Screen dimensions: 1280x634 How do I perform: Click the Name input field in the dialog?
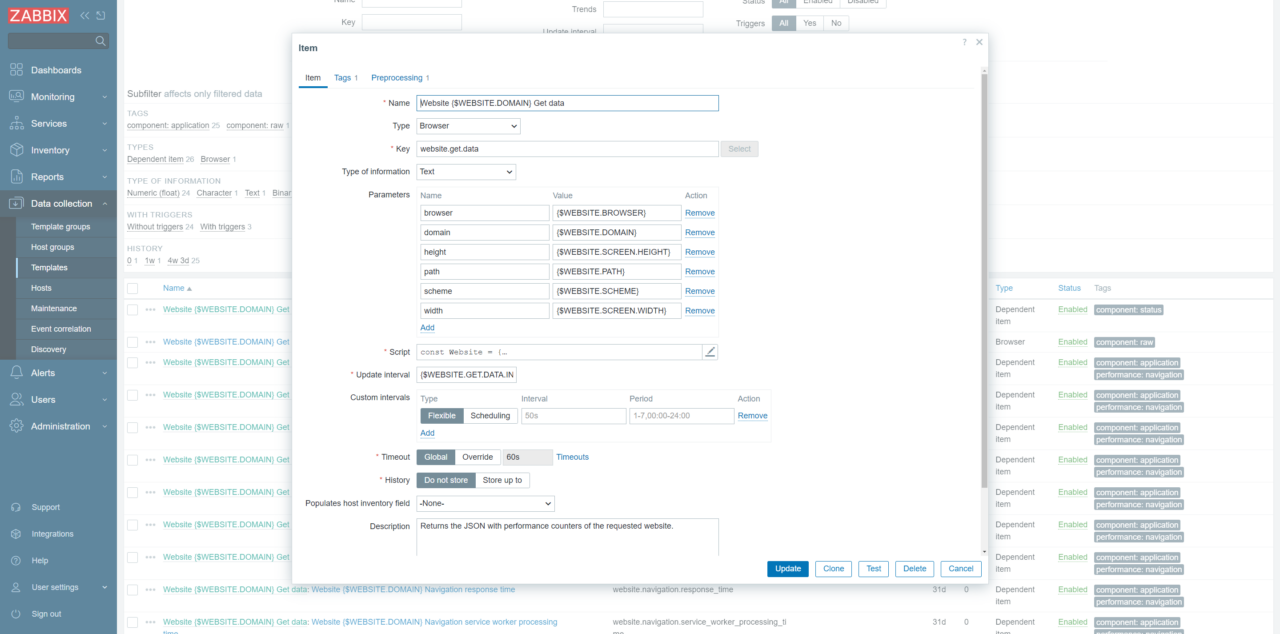567,103
